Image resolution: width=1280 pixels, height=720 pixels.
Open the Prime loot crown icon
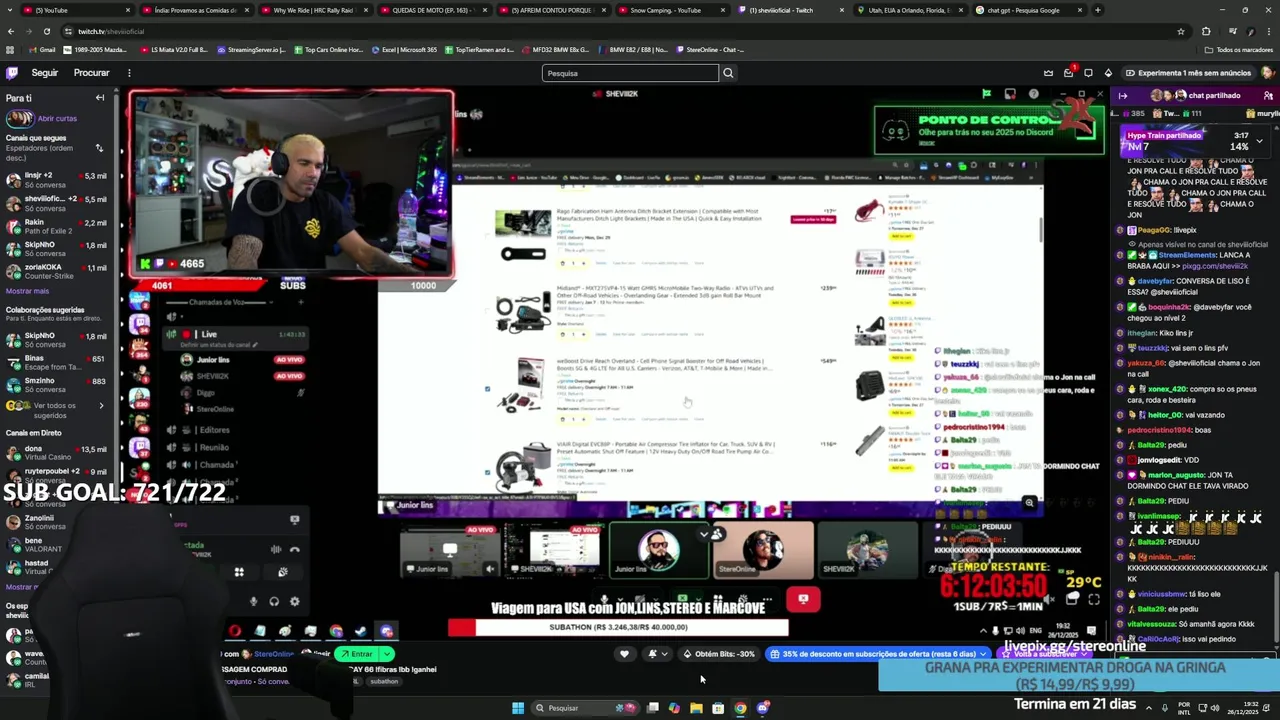click(1048, 73)
